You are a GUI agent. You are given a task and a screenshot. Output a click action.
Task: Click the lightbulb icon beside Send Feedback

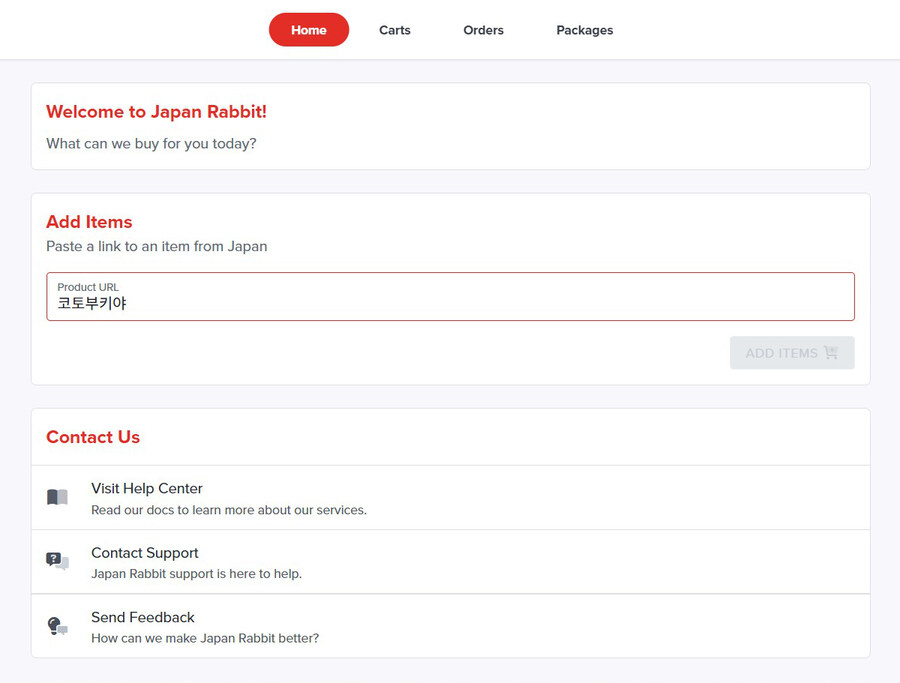point(57,626)
